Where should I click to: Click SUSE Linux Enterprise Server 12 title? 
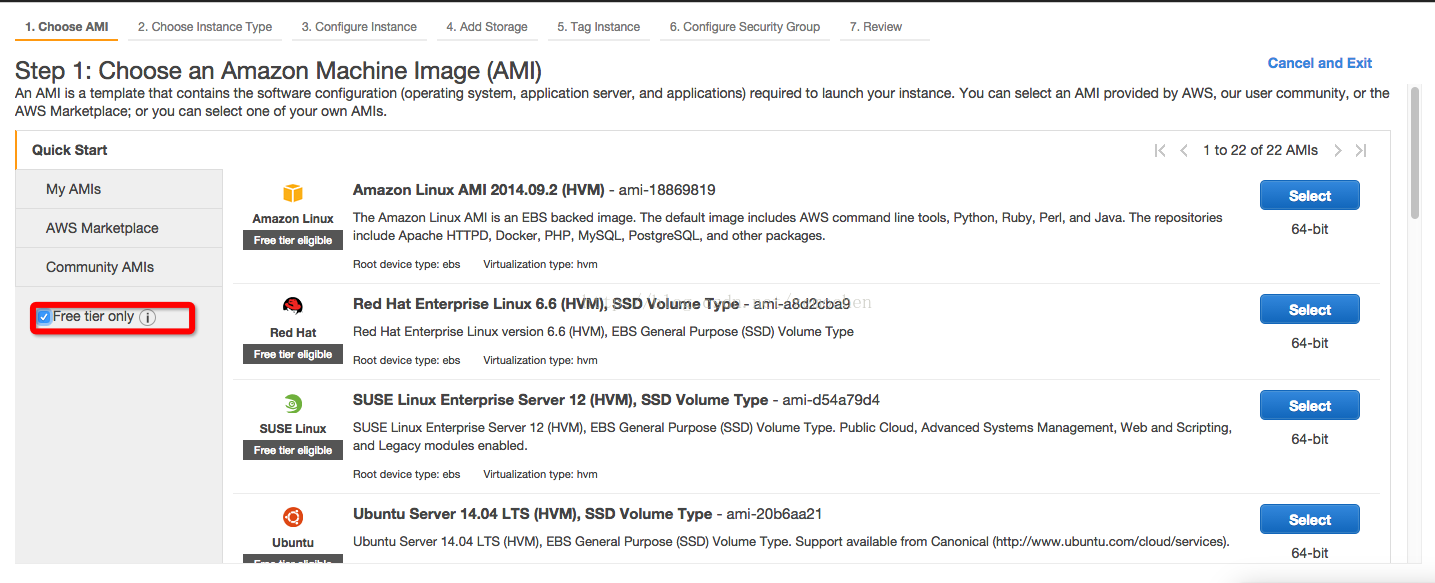pos(560,400)
